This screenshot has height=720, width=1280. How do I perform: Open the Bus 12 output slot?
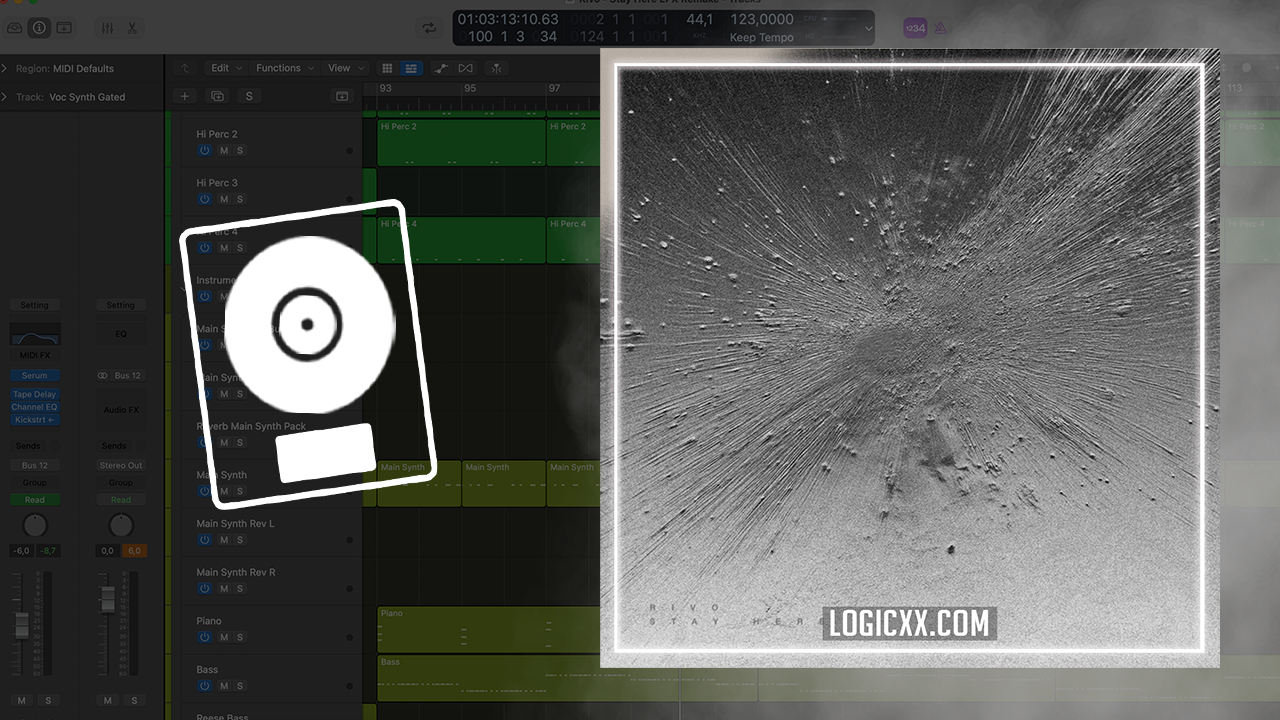35,465
